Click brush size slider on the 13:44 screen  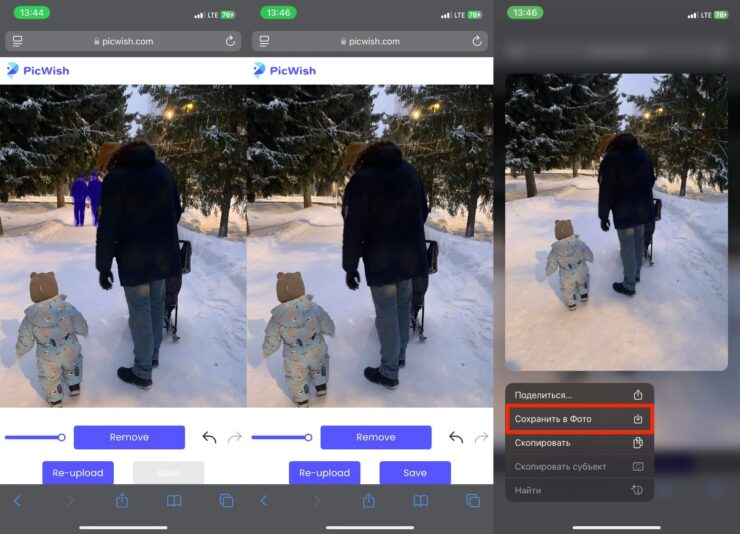pyautogui.click(x=35, y=437)
